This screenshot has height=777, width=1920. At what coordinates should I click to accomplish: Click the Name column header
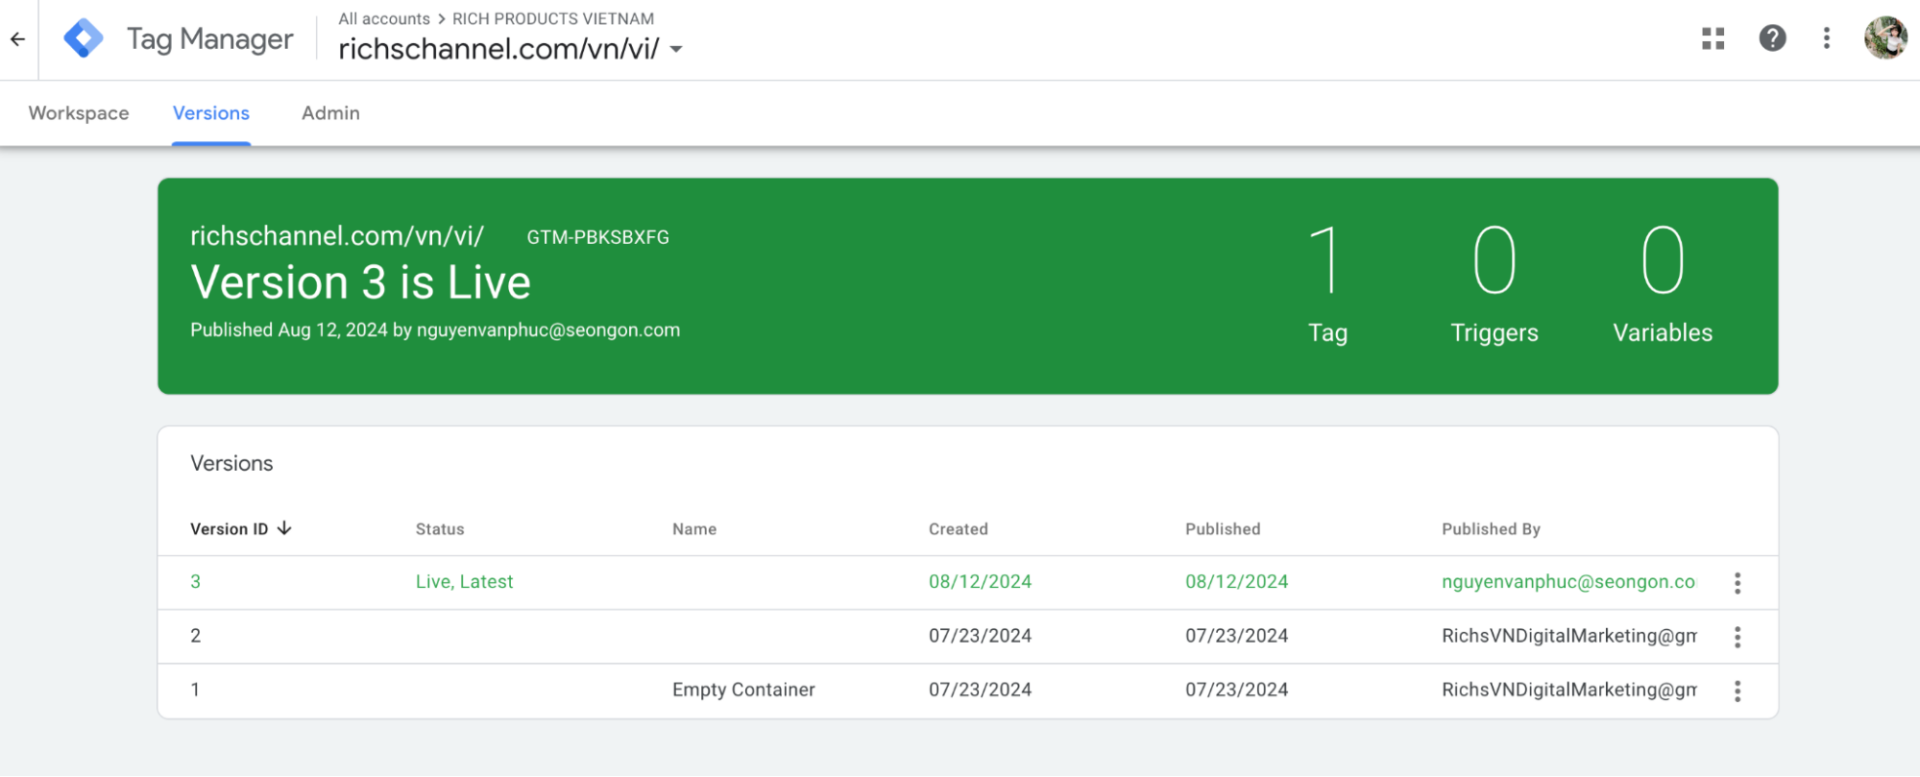click(694, 529)
